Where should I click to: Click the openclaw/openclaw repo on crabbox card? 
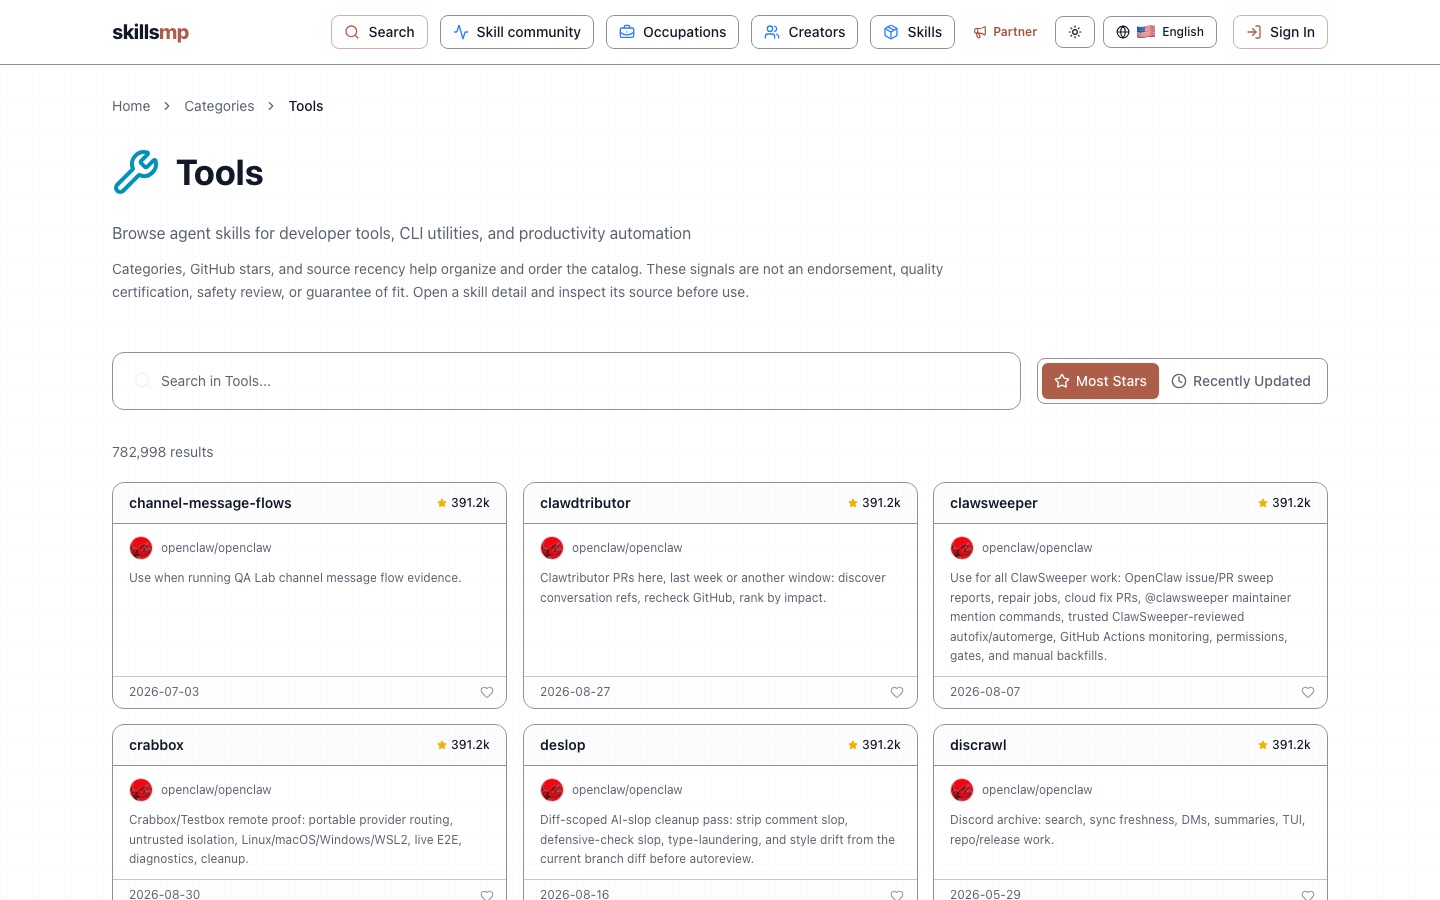tap(216, 790)
